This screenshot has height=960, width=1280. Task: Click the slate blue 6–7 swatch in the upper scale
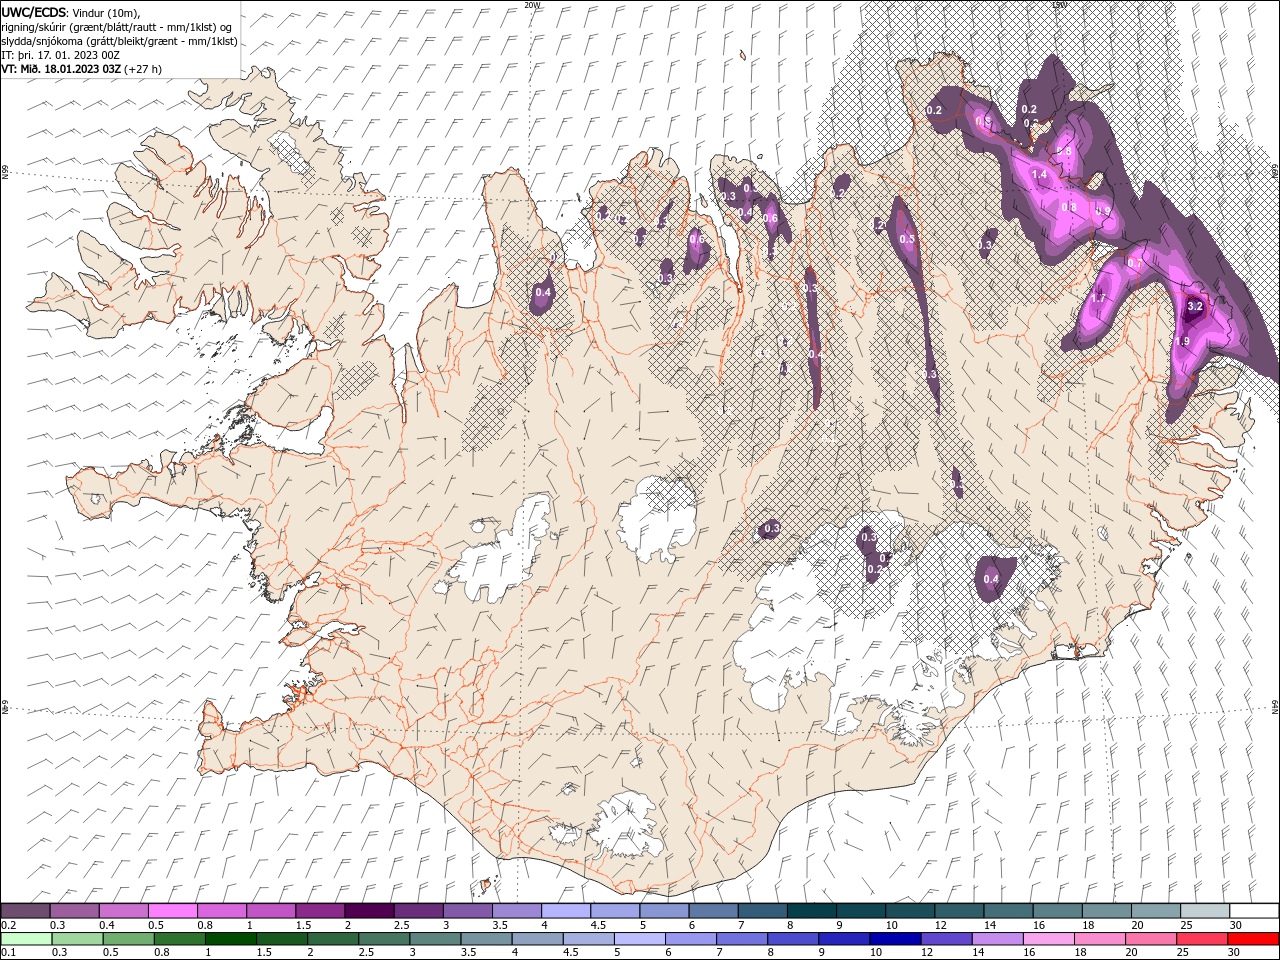tap(713, 911)
